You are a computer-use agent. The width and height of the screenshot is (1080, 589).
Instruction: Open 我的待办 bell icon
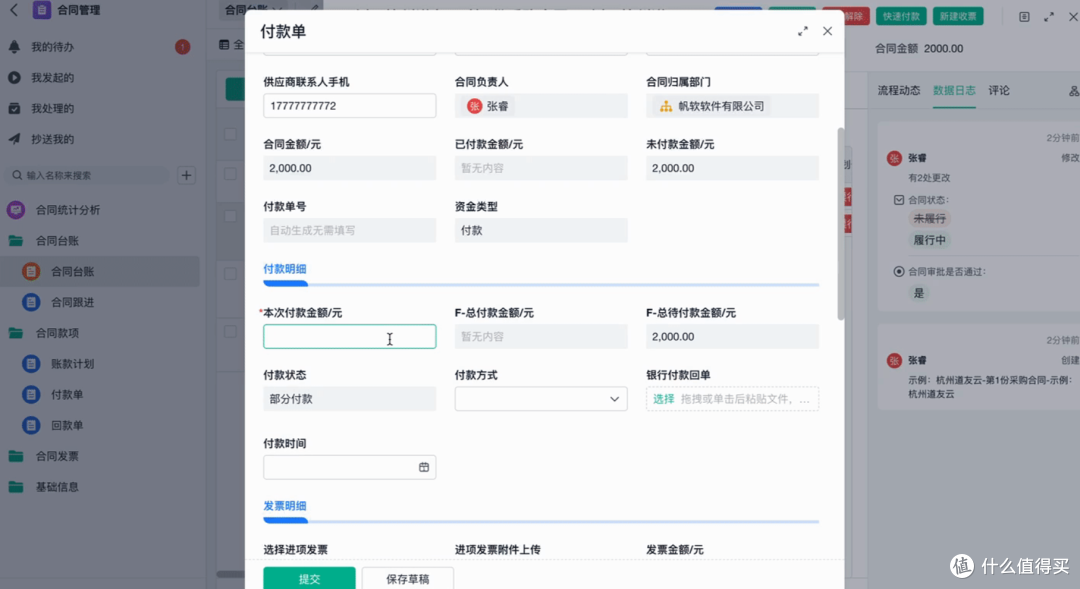[14, 47]
